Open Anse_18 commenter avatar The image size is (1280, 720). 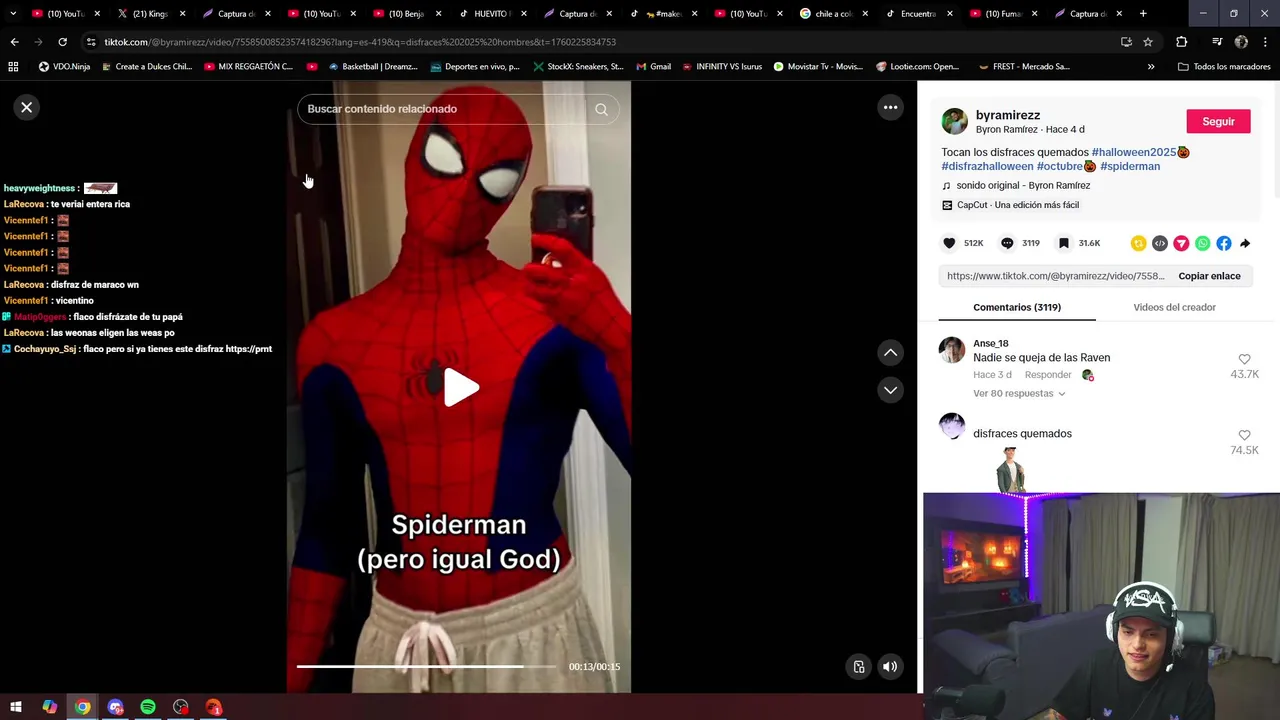point(952,349)
